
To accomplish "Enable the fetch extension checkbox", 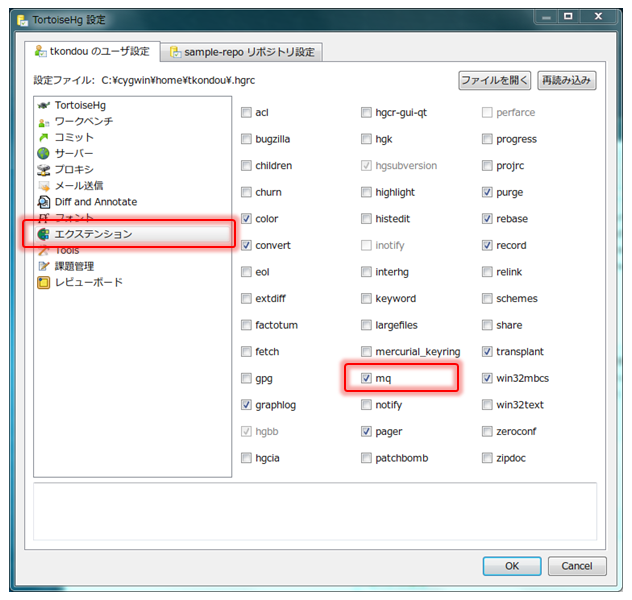I will coord(246,352).
